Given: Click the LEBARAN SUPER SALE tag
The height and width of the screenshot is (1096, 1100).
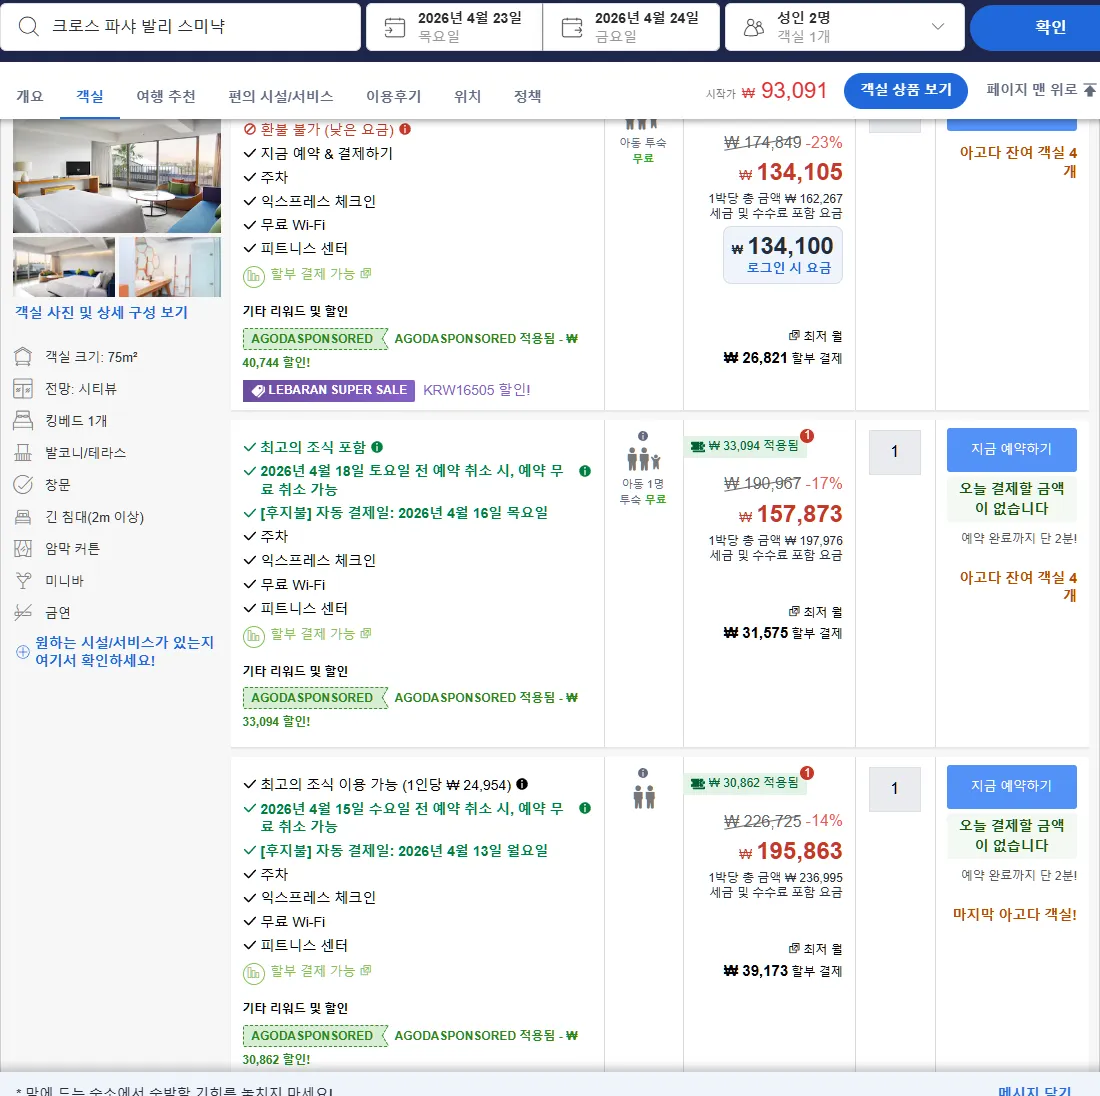Looking at the screenshot, I should (329, 390).
